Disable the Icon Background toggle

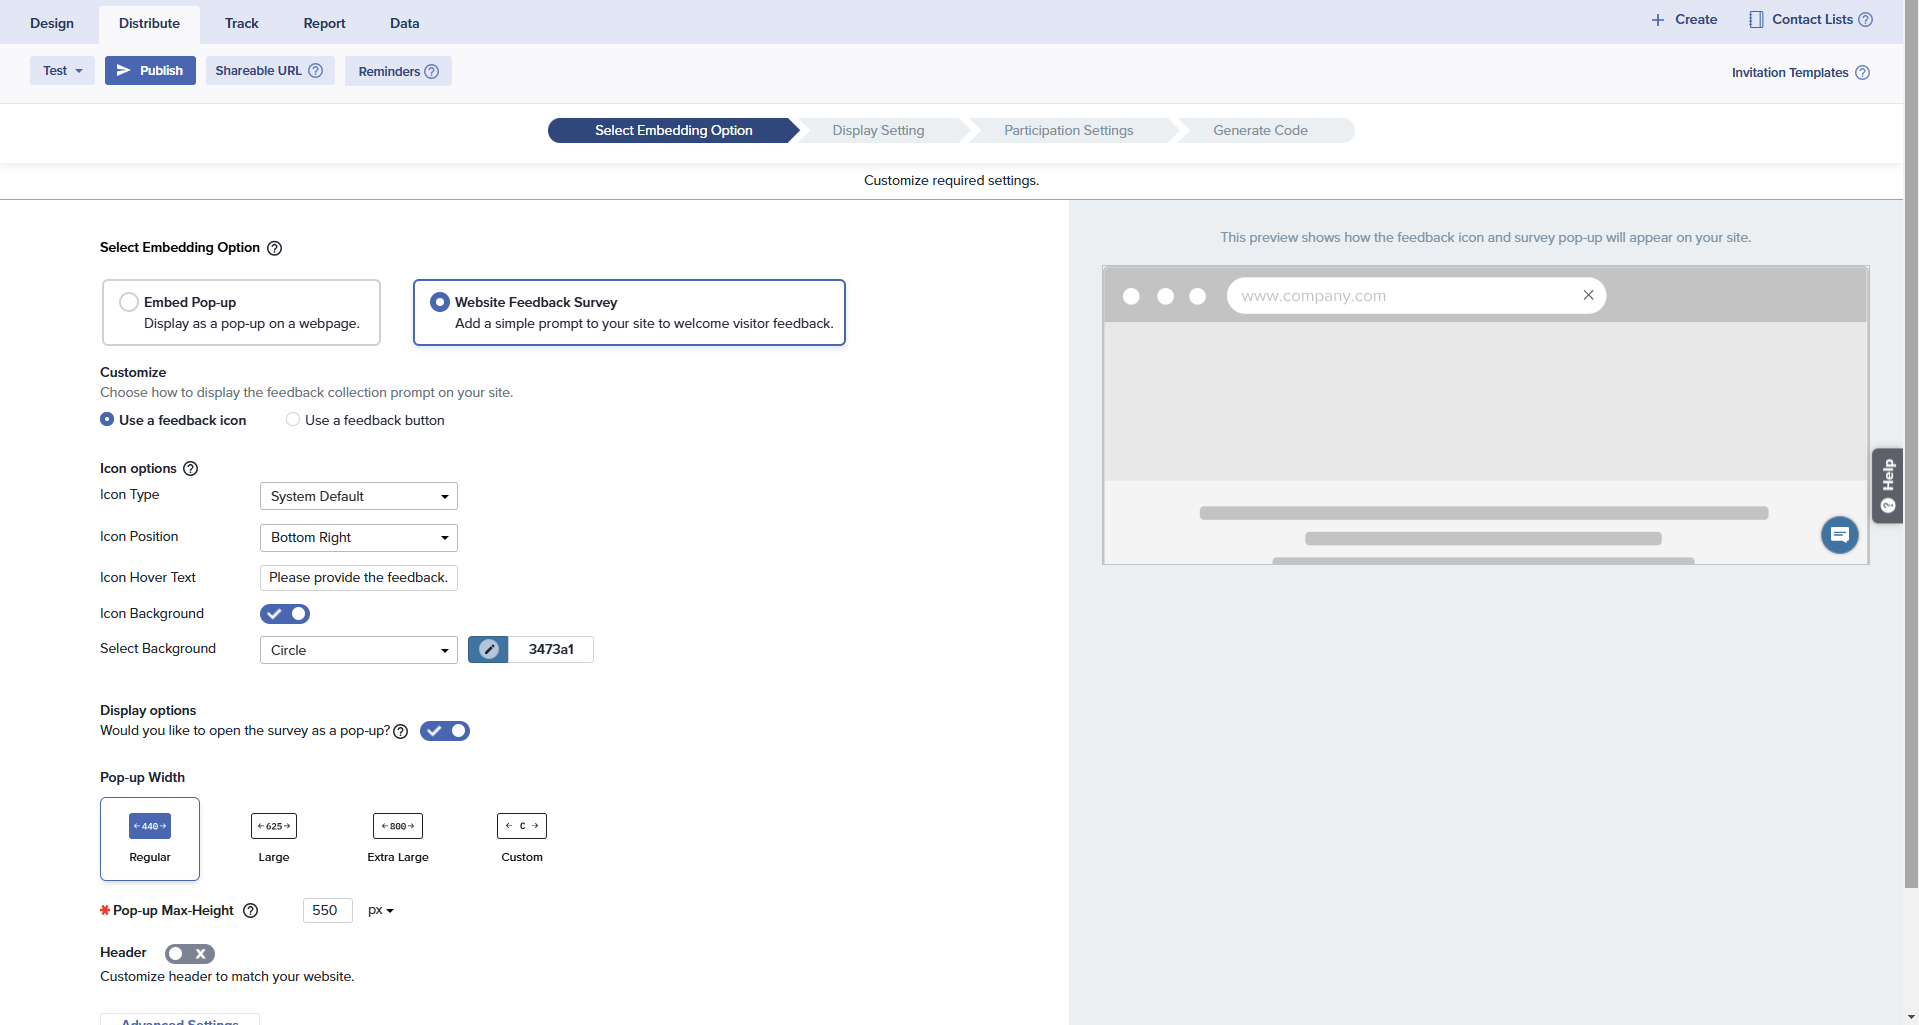285,614
